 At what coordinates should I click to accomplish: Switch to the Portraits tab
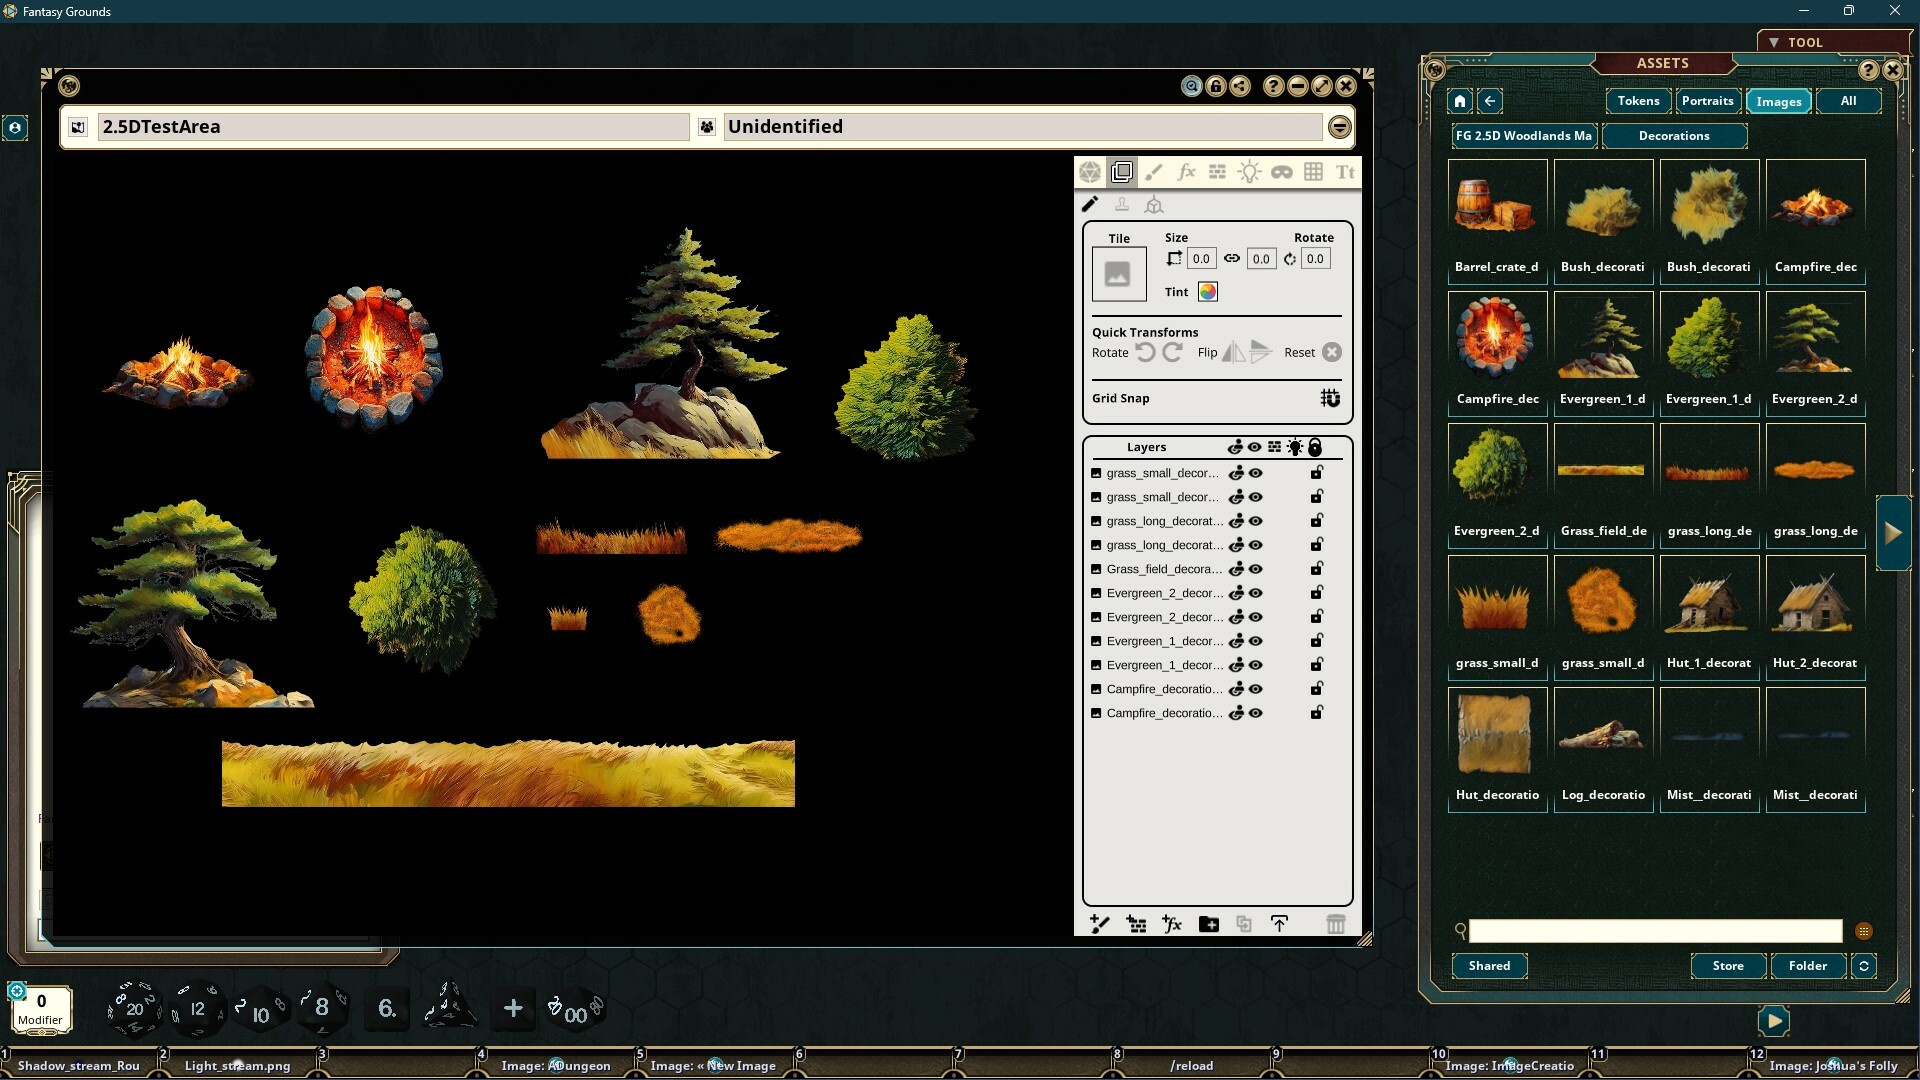tap(1706, 100)
